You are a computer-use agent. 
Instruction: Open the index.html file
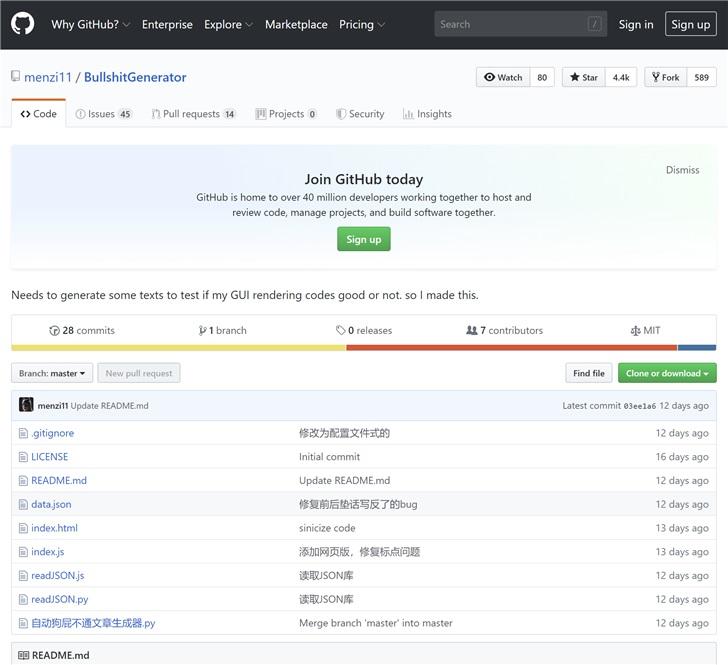click(x=54, y=528)
